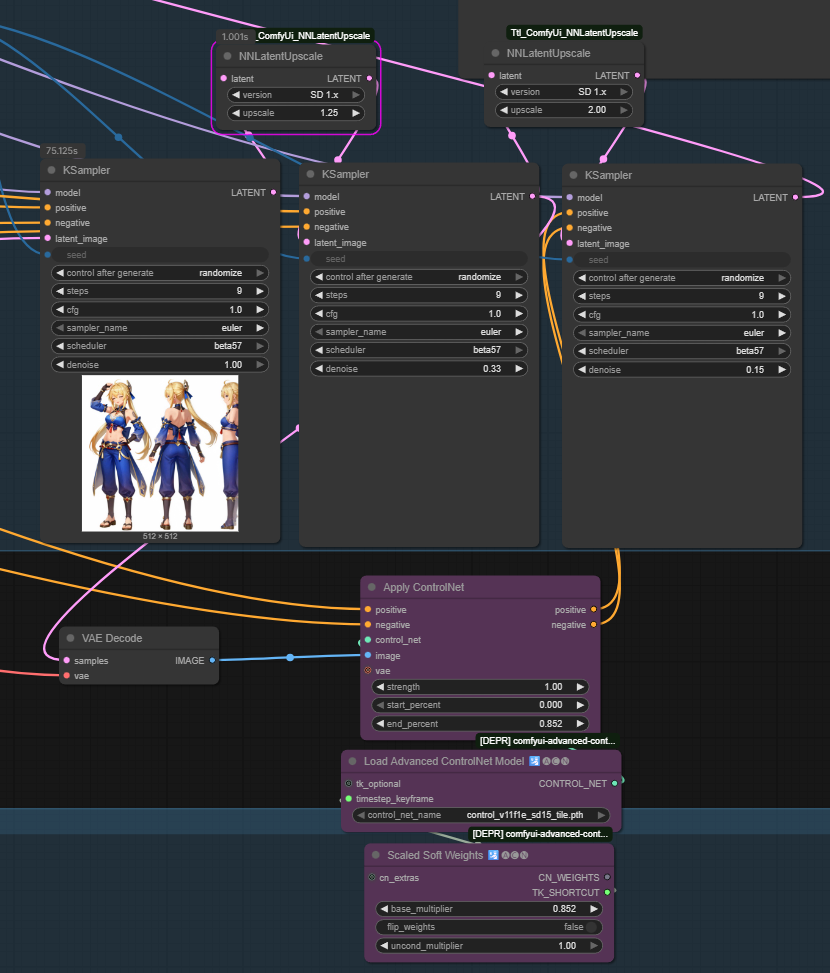Viewport: 830px width, 973px height.
Task: Click CN_WEIGHTS output port on Scaled Soft Weights
Action: click(607, 877)
